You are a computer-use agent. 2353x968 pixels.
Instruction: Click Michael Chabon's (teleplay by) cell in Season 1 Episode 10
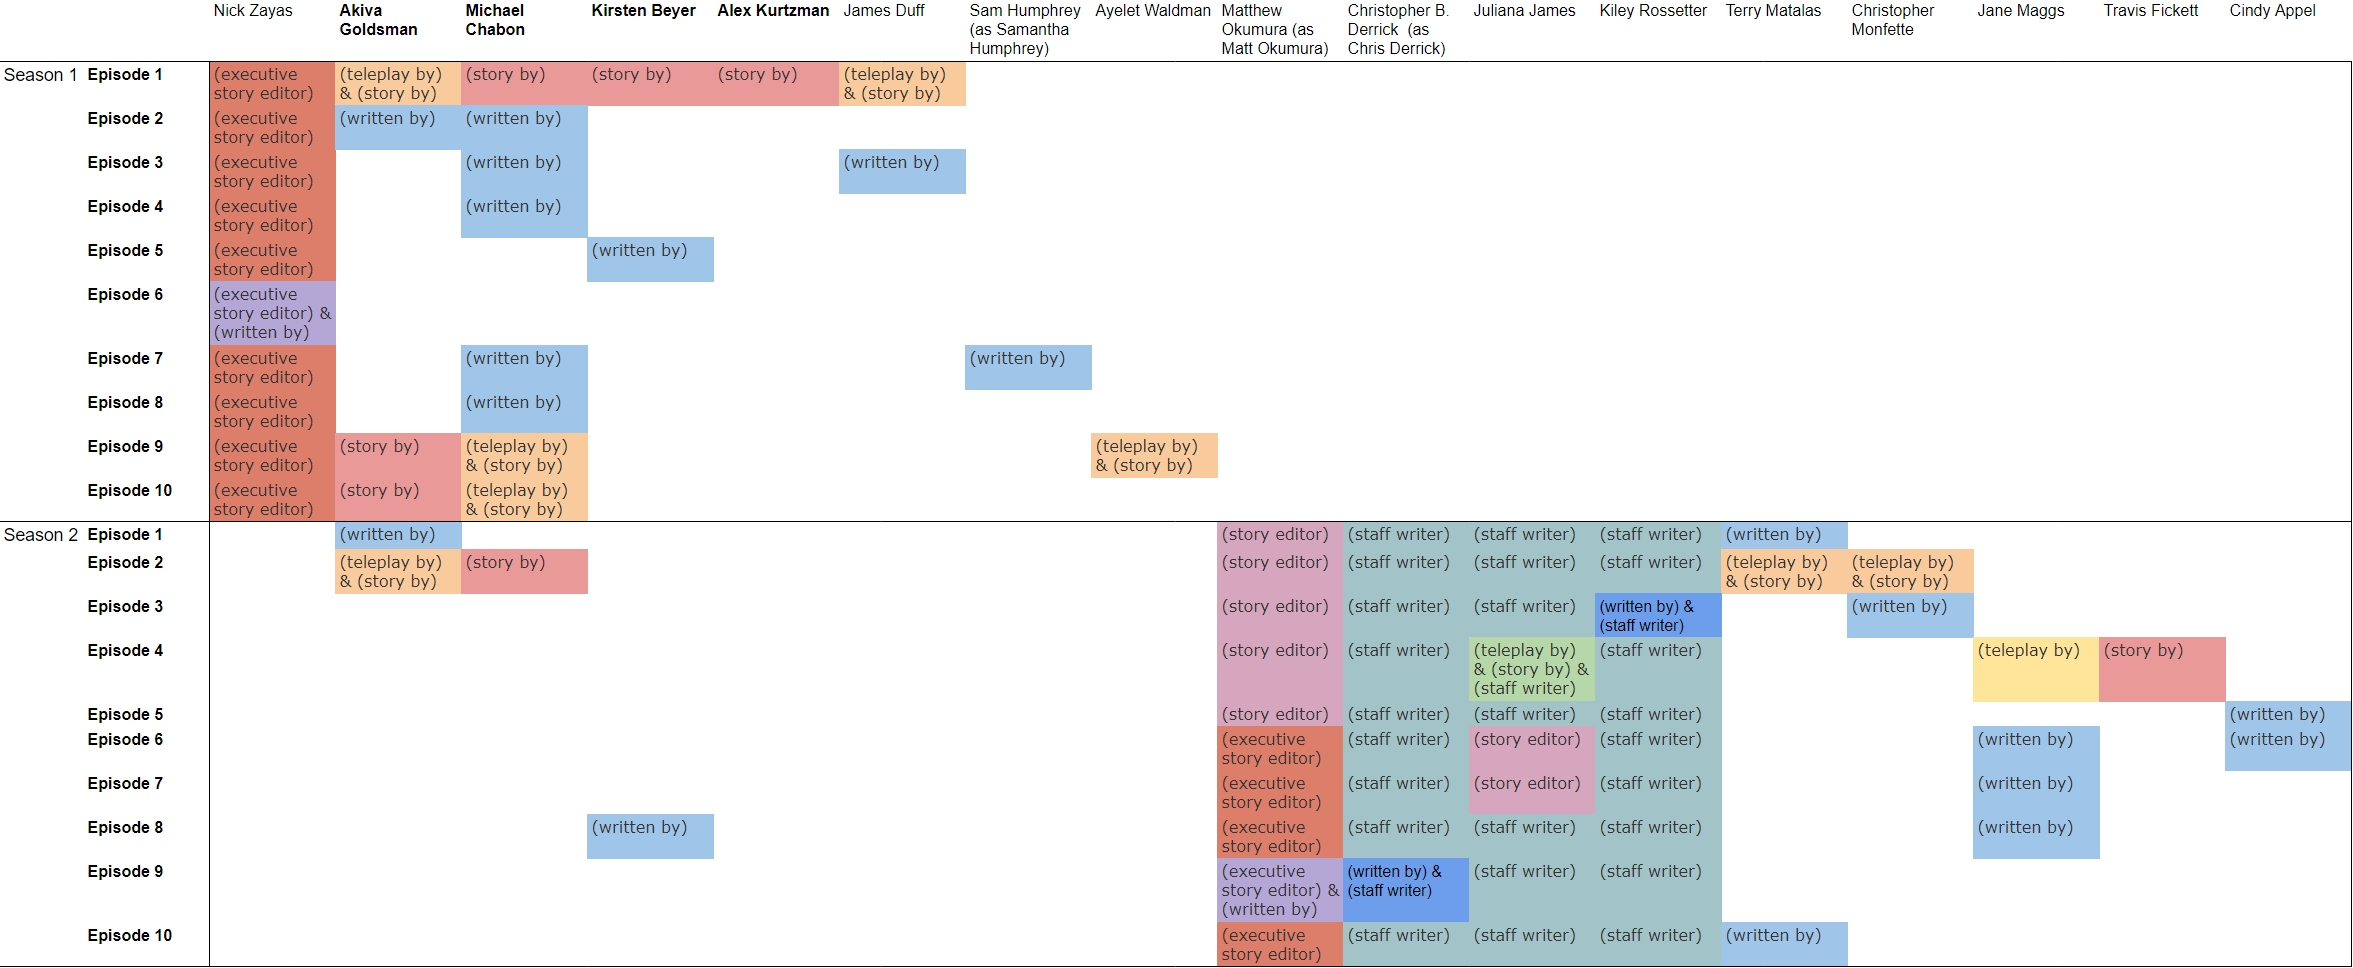point(524,500)
